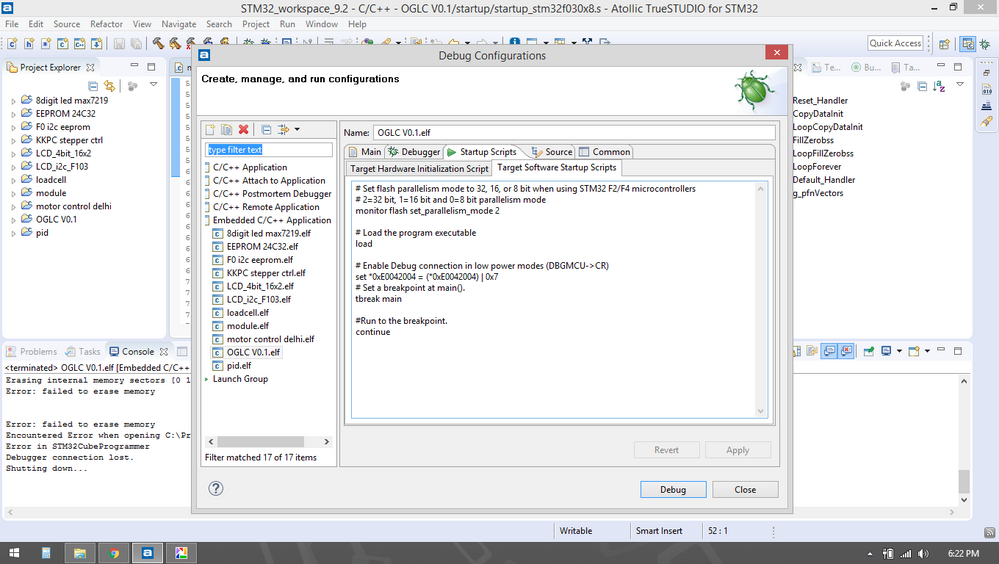This screenshot has width=999, height=564.
Task: Open the Debugger tab
Action: [414, 152]
